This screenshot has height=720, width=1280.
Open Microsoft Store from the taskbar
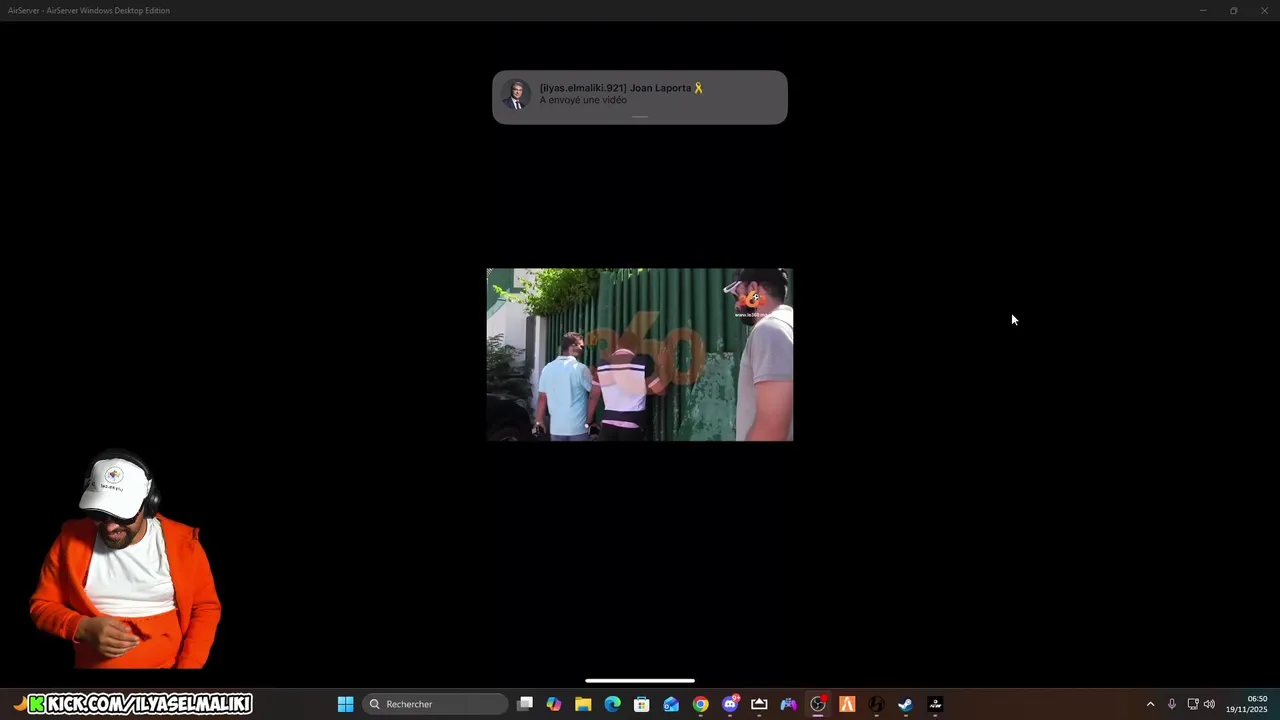[642, 704]
